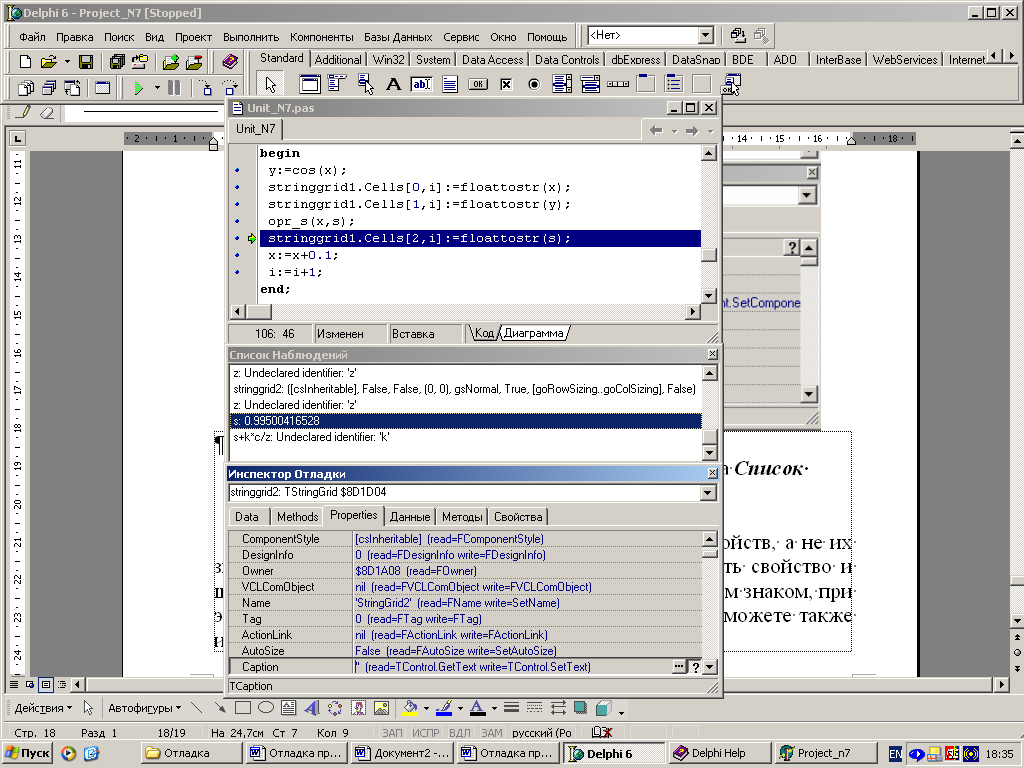Switch to the Диаграмма tab in editor
The image size is (1024, 768).
pos(533,333)
